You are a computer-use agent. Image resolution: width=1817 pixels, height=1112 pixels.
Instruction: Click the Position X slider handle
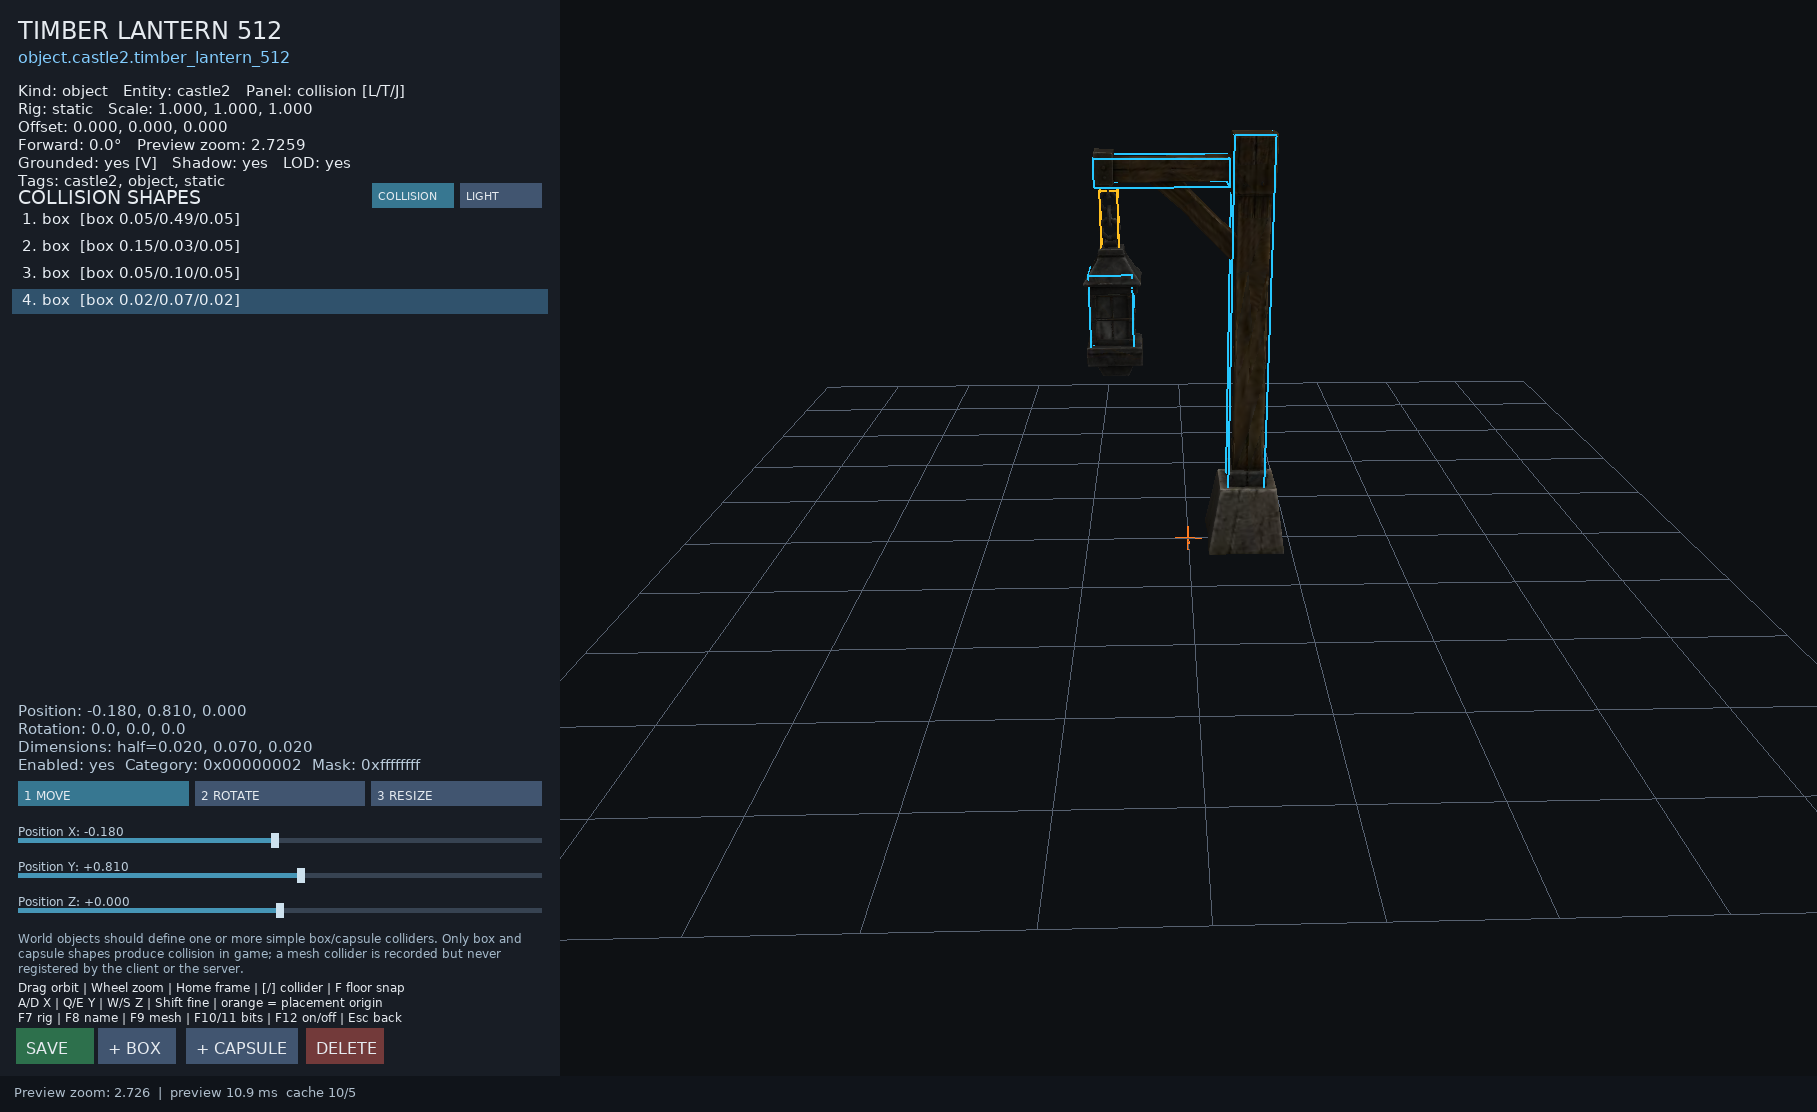coord(275,841)
